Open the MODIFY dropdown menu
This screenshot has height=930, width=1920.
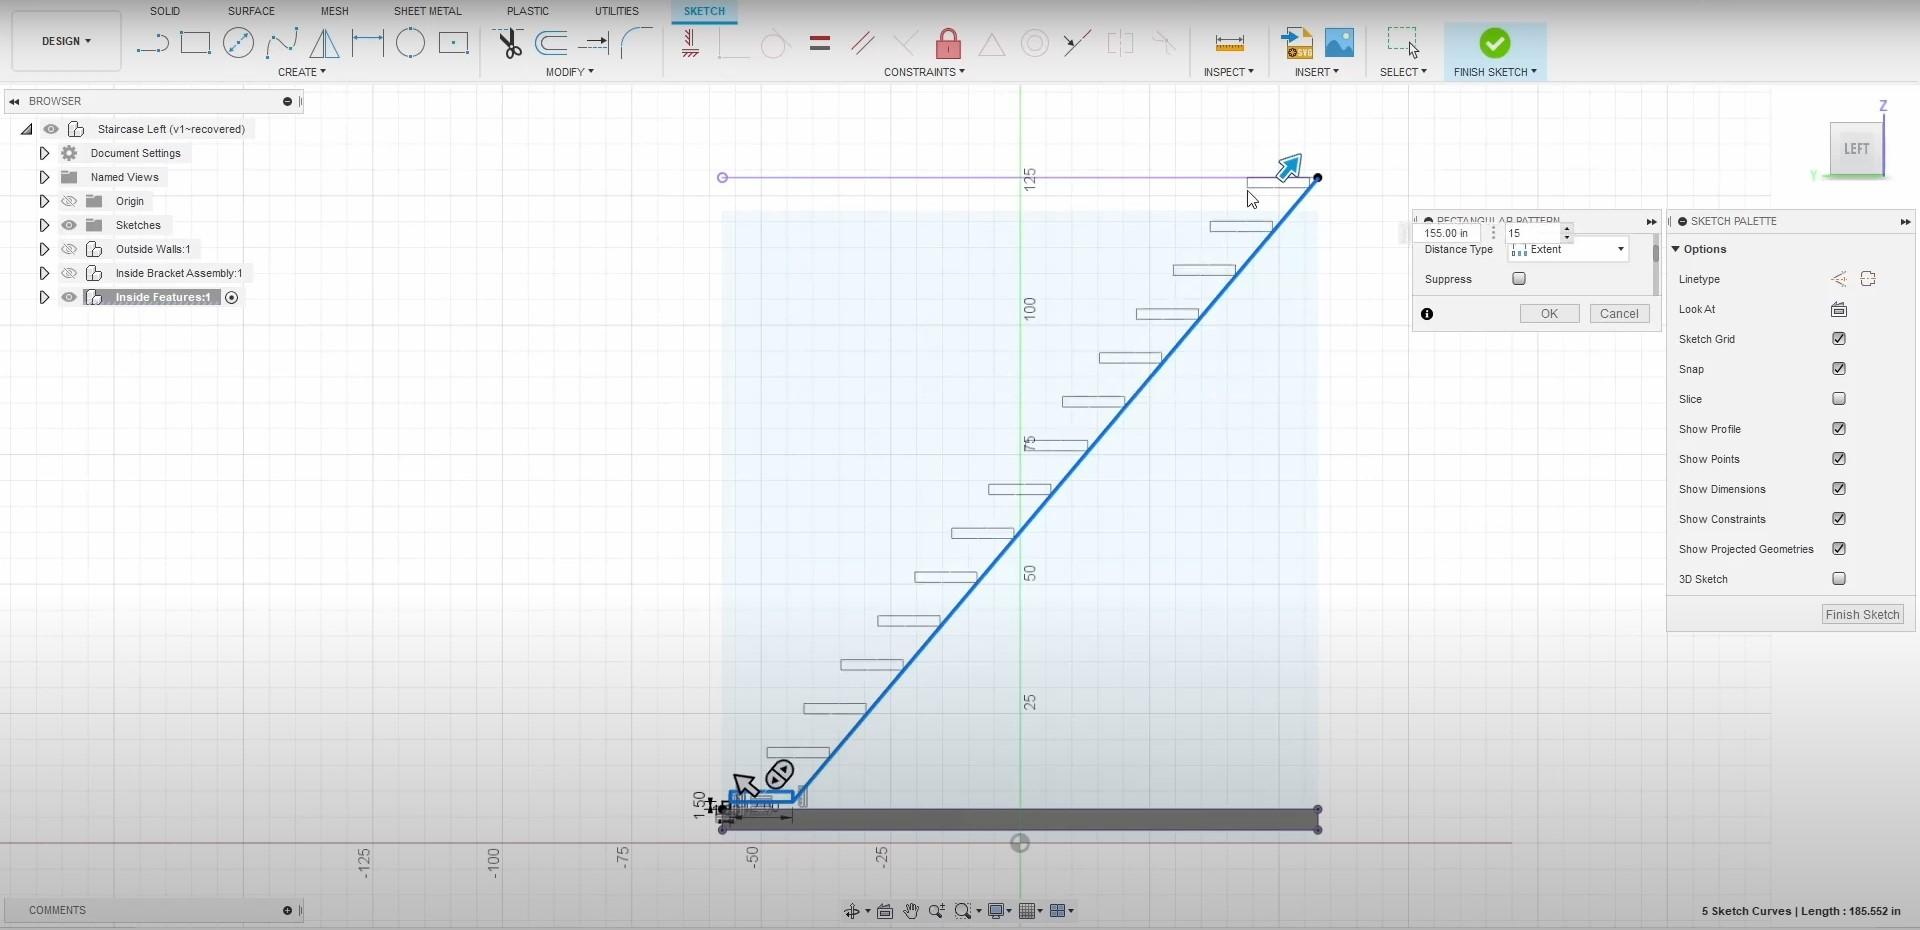[570, 72]
